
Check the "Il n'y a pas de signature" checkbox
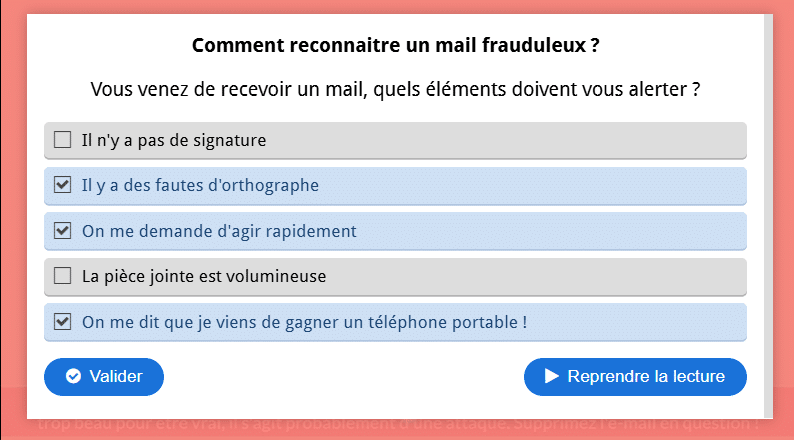[62, 140]
